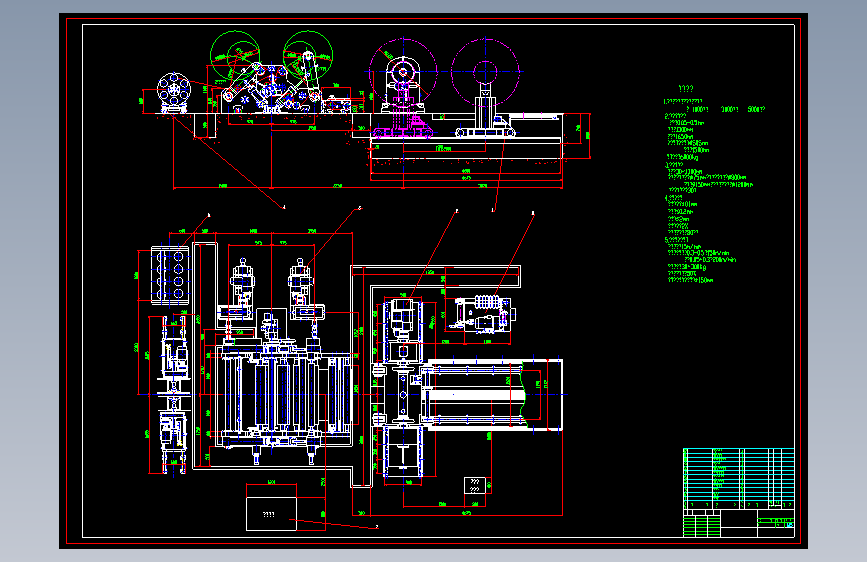Click the green ???? notes heading
Screen dimensions: 867x562
(x=686, y=89)
